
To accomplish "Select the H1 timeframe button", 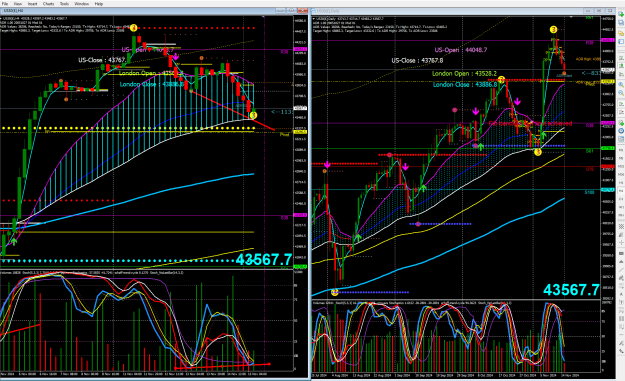I will (x=621, y=183).
